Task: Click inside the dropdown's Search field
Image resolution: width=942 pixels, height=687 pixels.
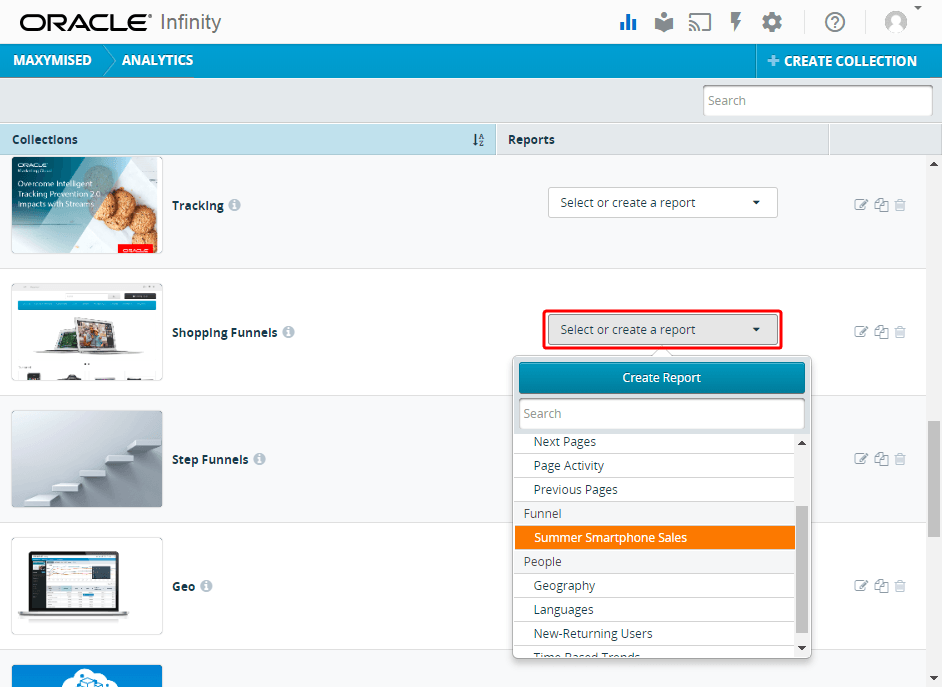Action: [x=661, y=413]
